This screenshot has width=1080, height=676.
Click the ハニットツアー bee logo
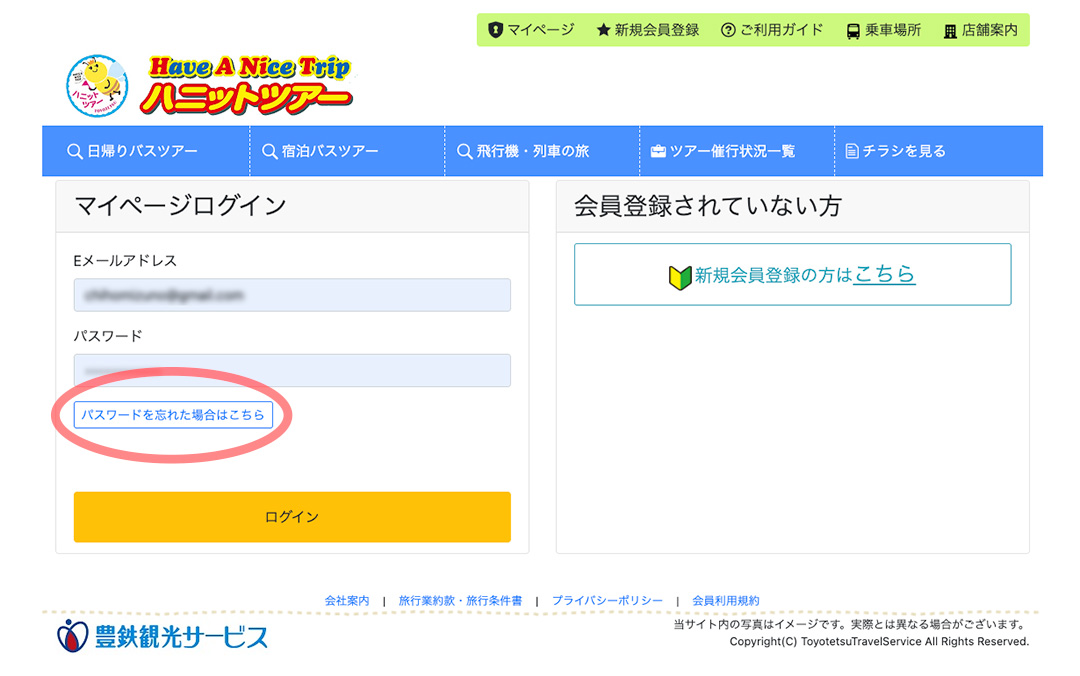(x=95, y=85)
